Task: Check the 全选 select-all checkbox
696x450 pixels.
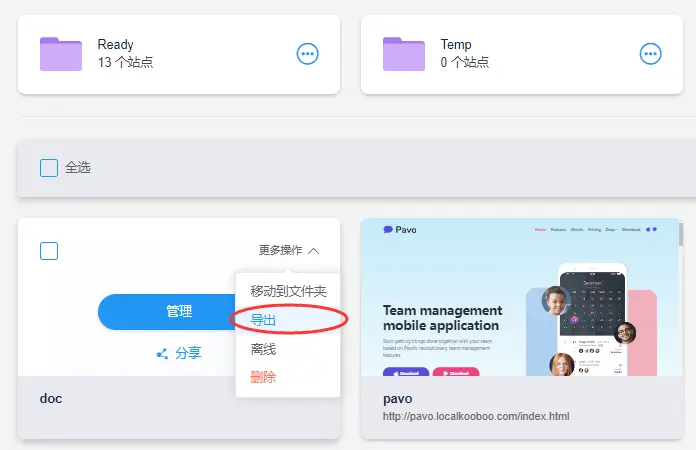Action: click(49, 168)
